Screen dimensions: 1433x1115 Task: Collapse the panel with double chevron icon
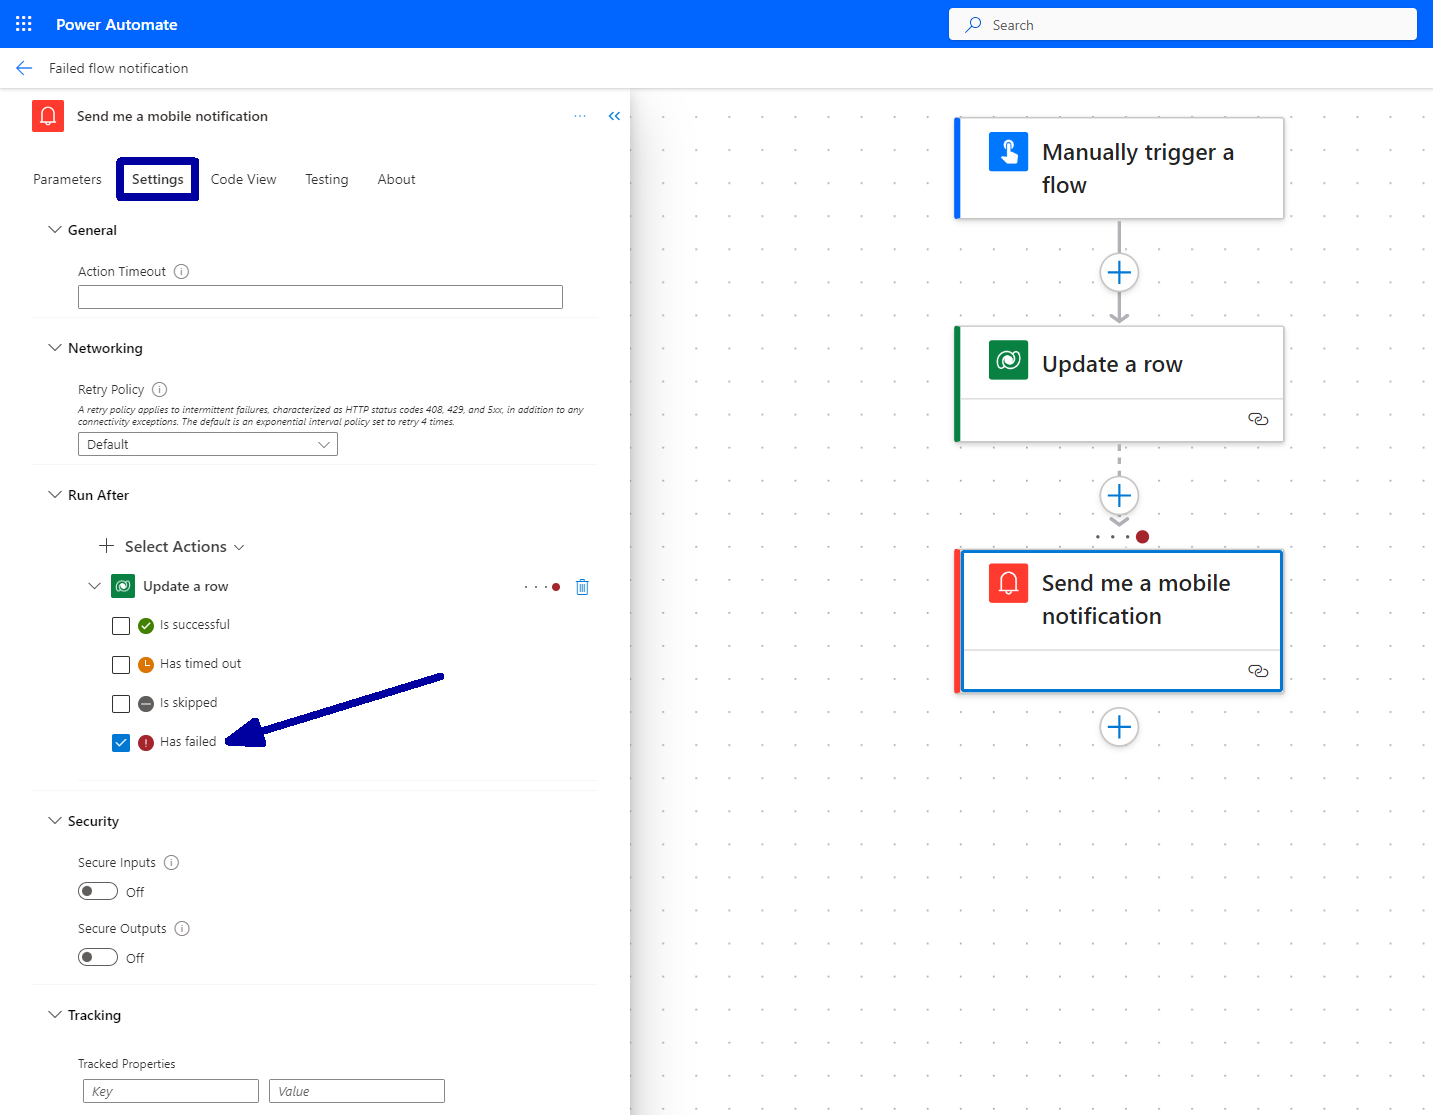(614, 116)
